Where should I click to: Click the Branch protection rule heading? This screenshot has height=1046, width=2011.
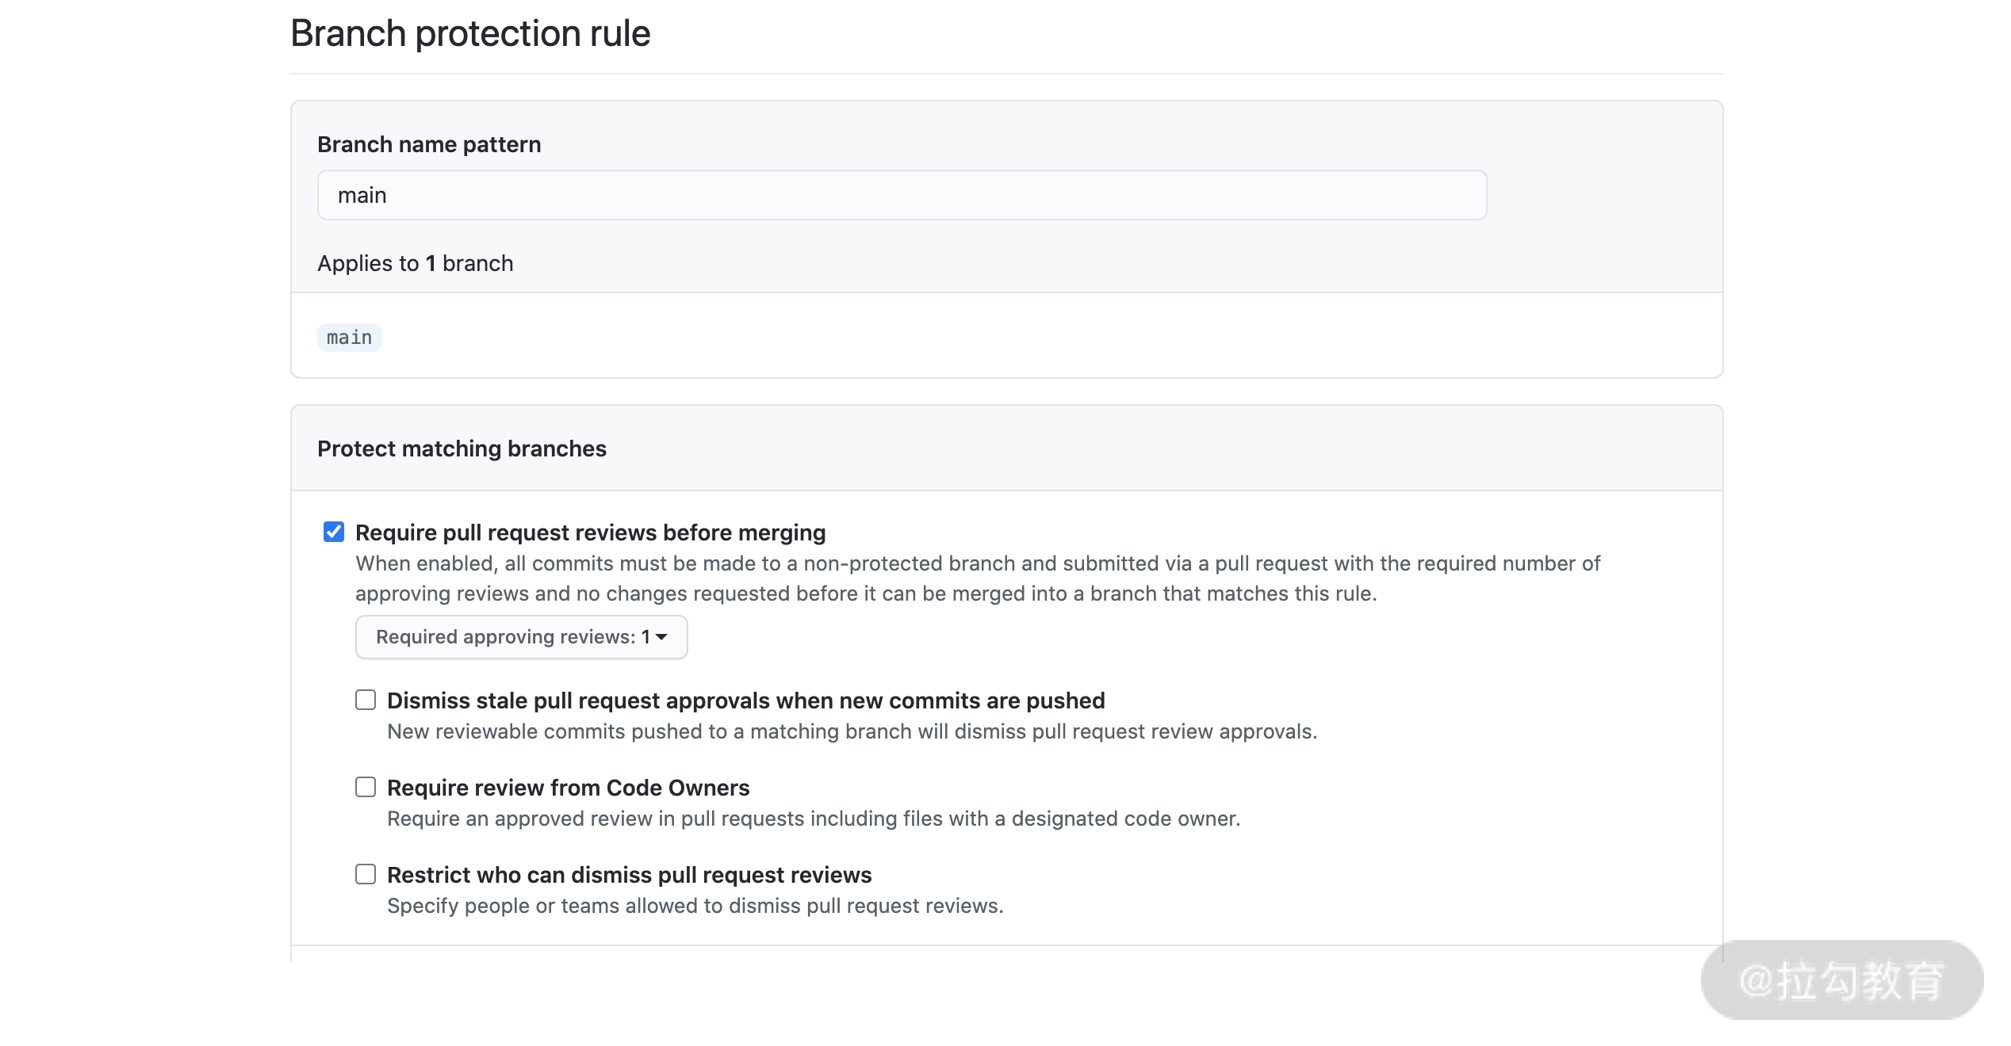tap(470, 34)
